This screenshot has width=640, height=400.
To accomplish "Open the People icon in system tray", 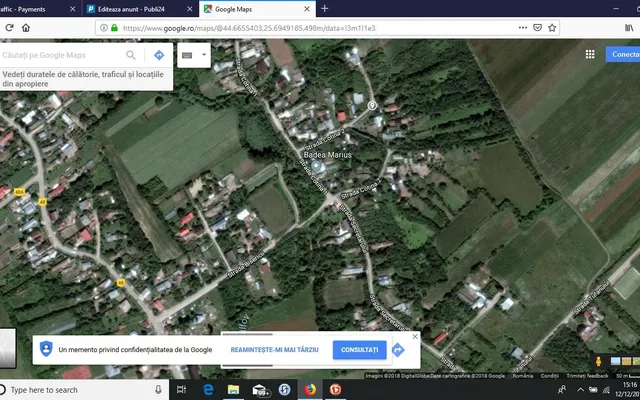I will pos(562,390).
